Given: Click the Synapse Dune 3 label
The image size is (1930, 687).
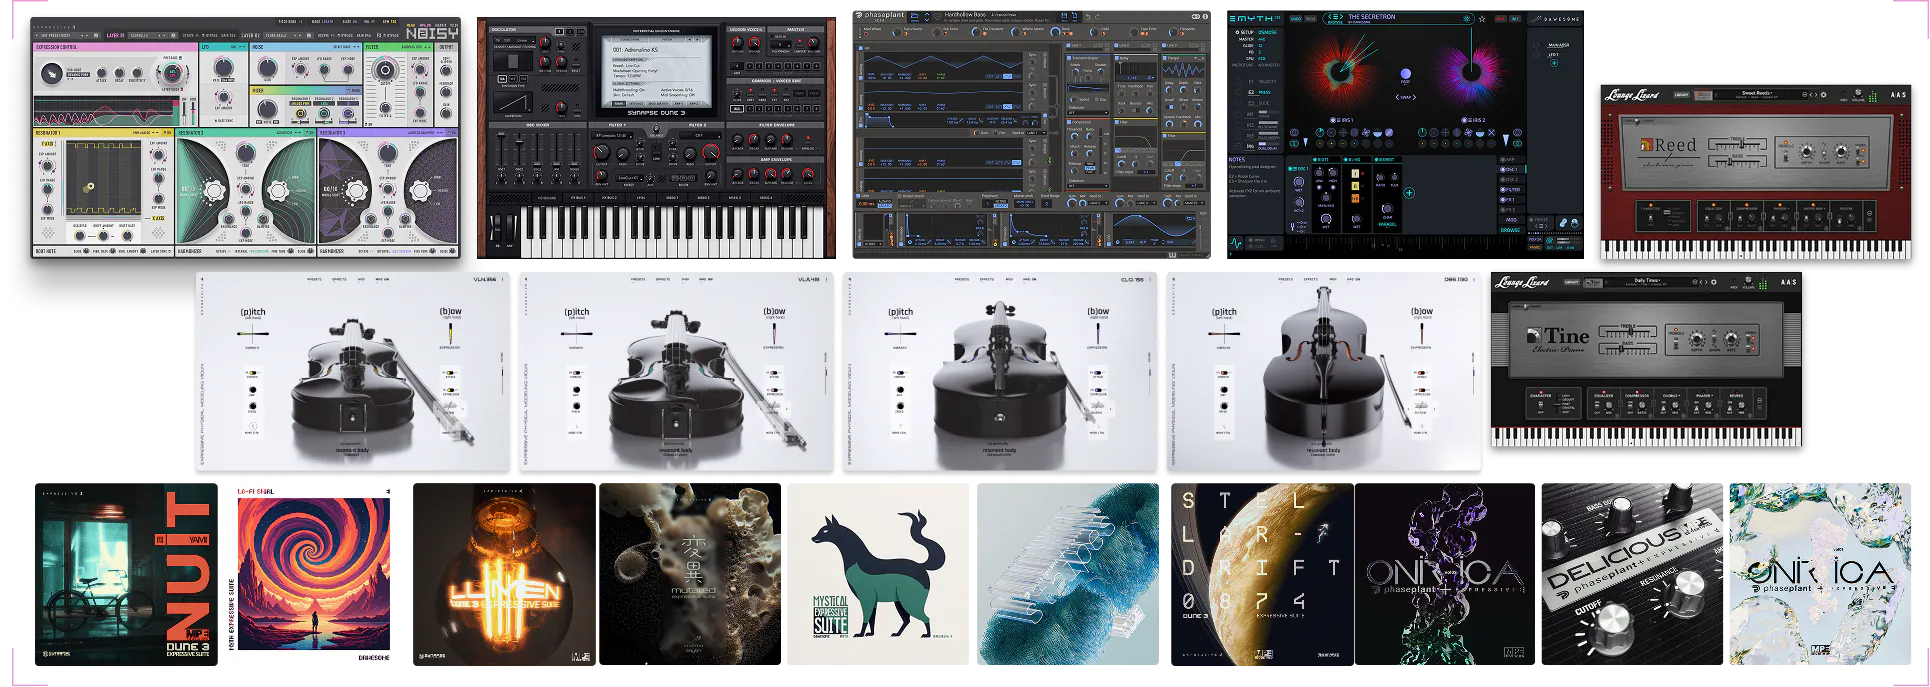Looking at the screenshot, I should (656, 113).
